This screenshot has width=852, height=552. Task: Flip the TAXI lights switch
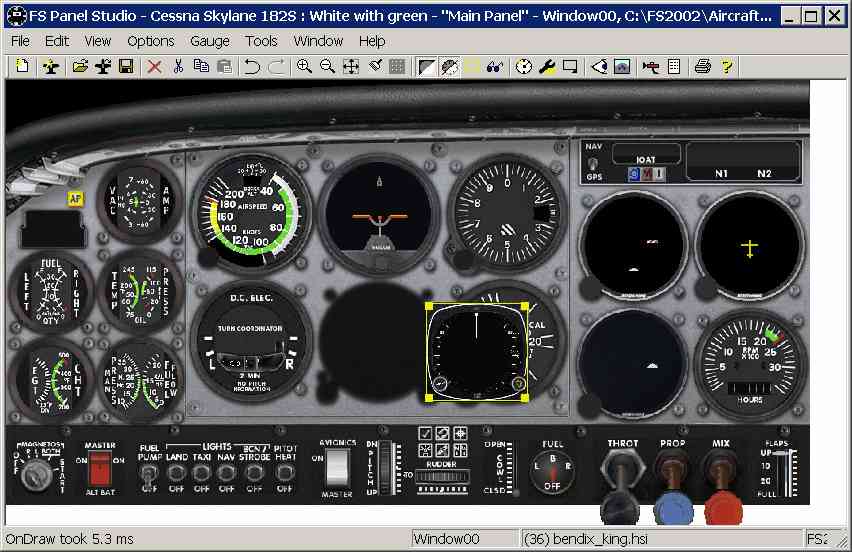coord(202,474)
